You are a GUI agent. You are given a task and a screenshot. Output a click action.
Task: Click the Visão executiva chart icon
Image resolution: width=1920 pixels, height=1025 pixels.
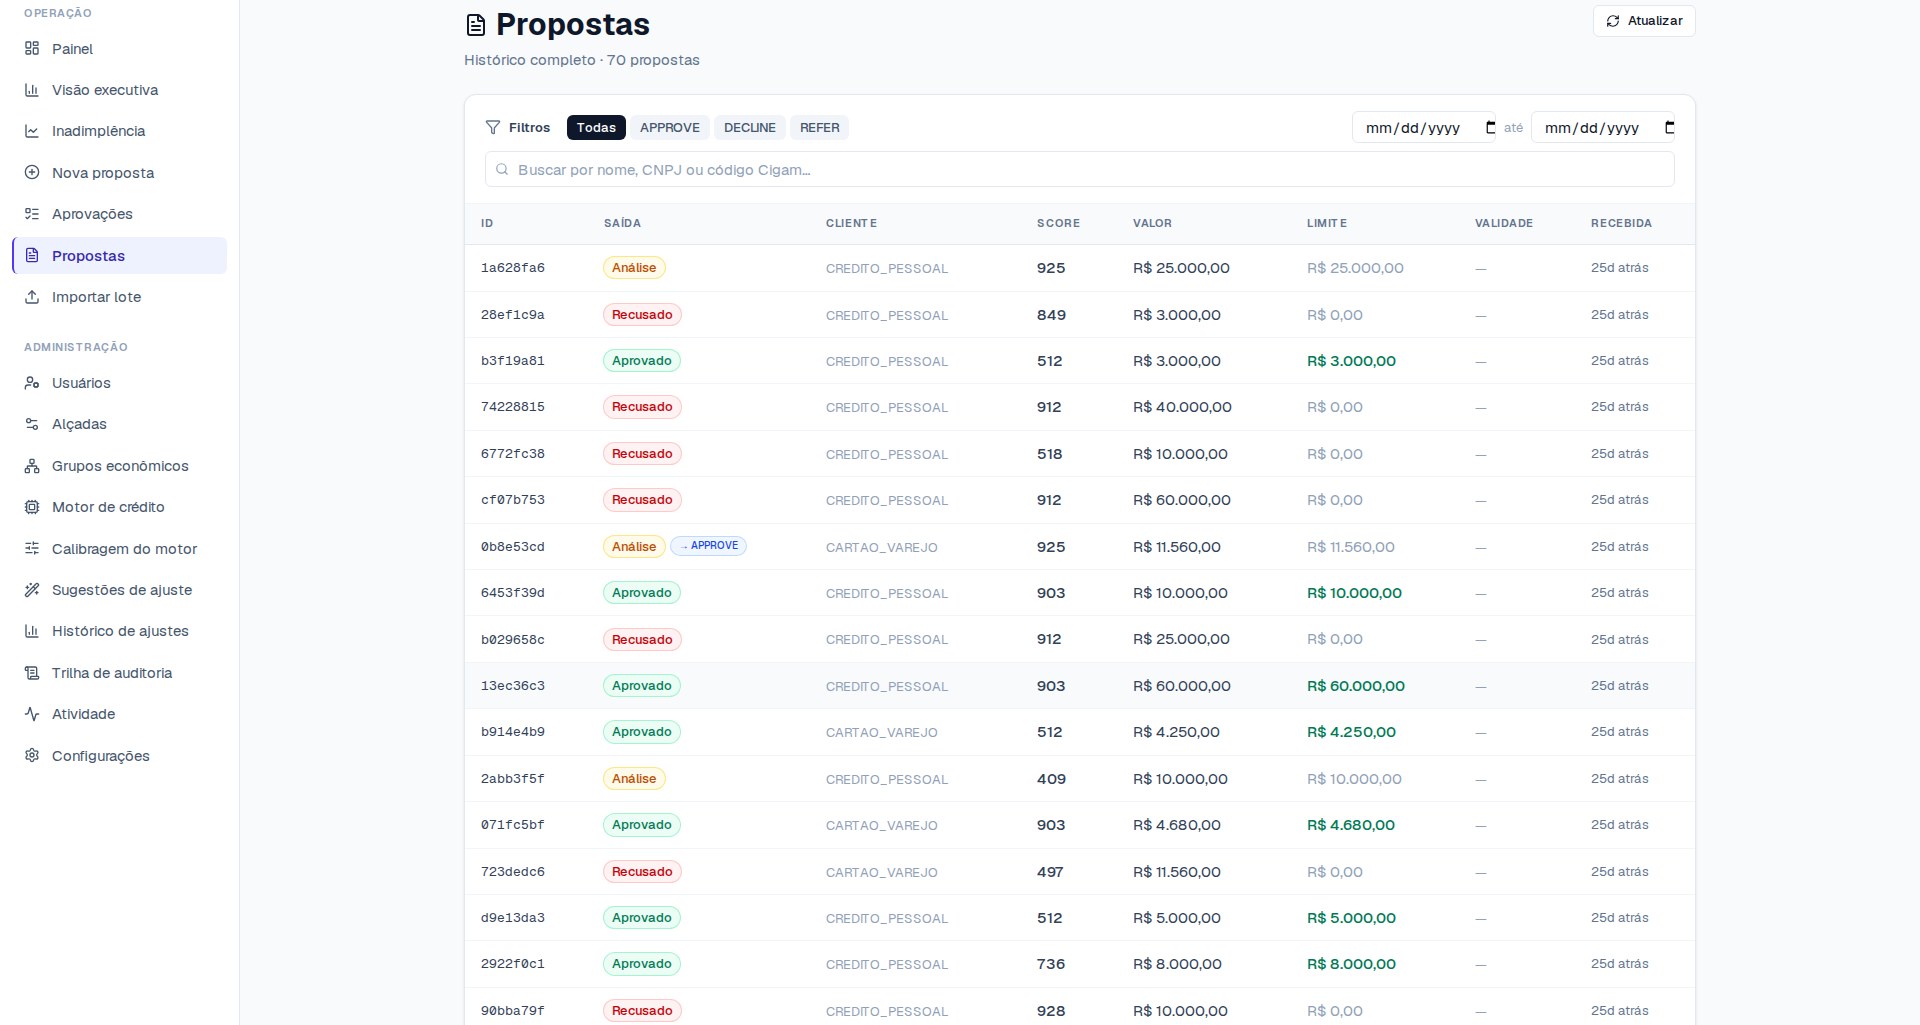pos(32,90)
